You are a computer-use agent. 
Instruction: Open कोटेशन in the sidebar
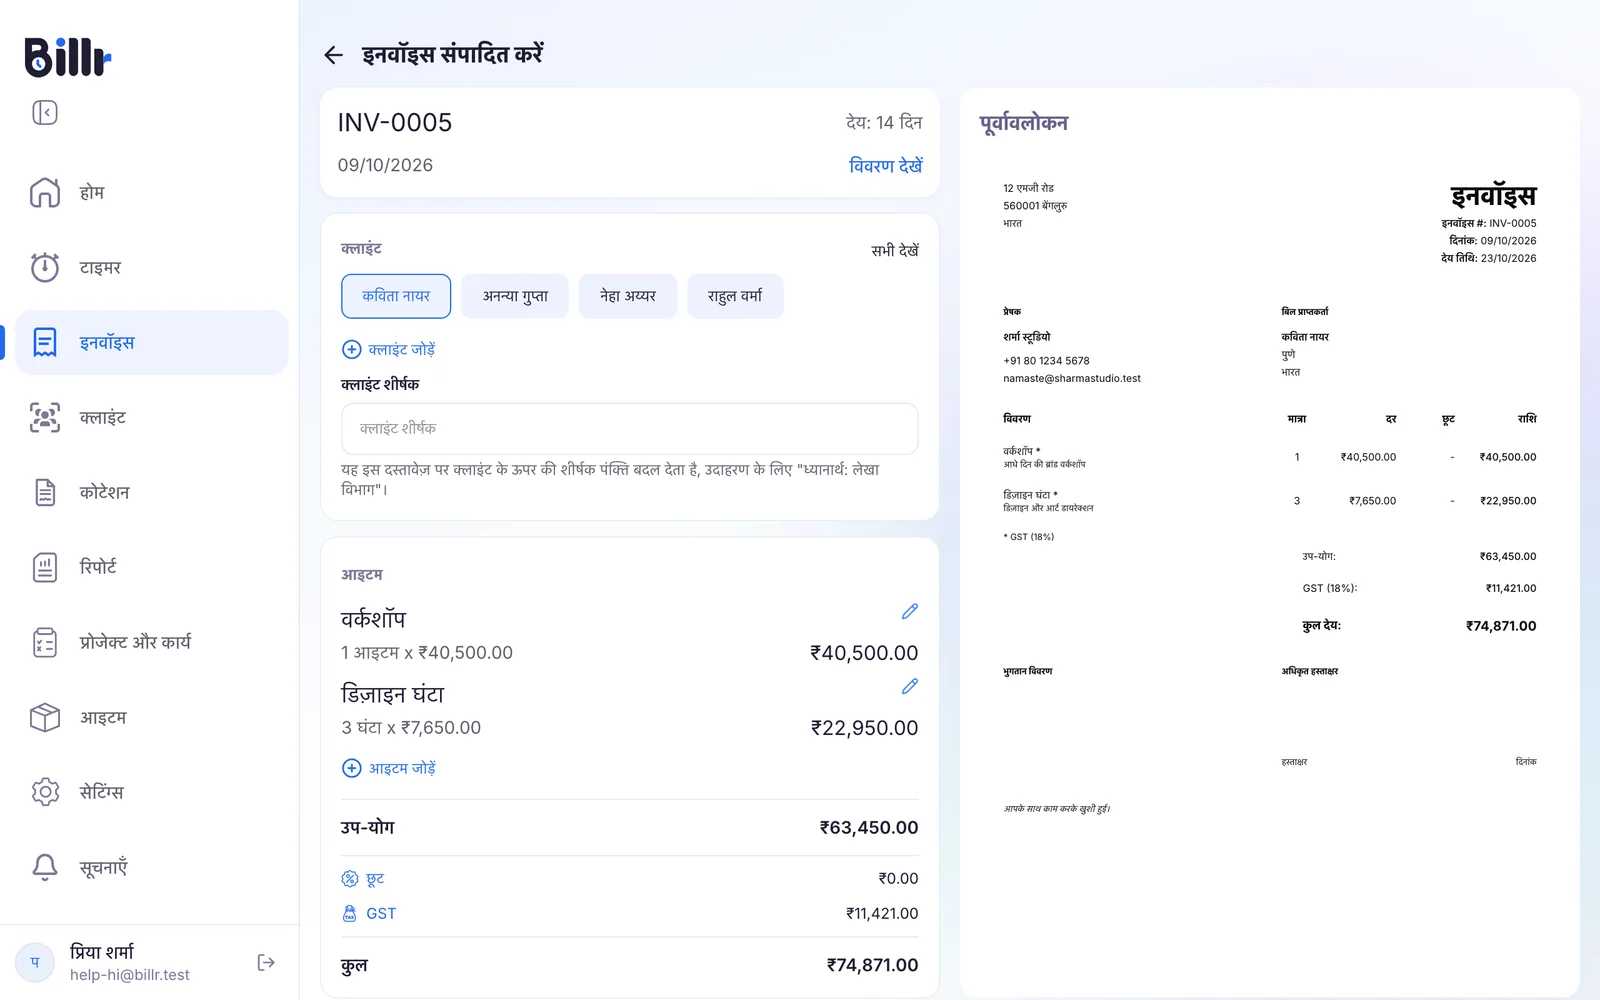click(x=152, y=492)
